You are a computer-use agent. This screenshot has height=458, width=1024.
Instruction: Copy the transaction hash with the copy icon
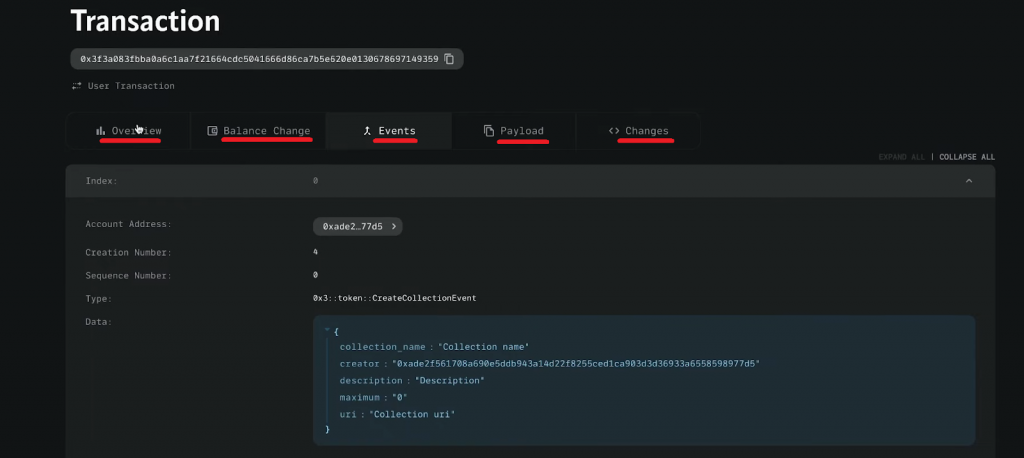click(x=449, y=59)
